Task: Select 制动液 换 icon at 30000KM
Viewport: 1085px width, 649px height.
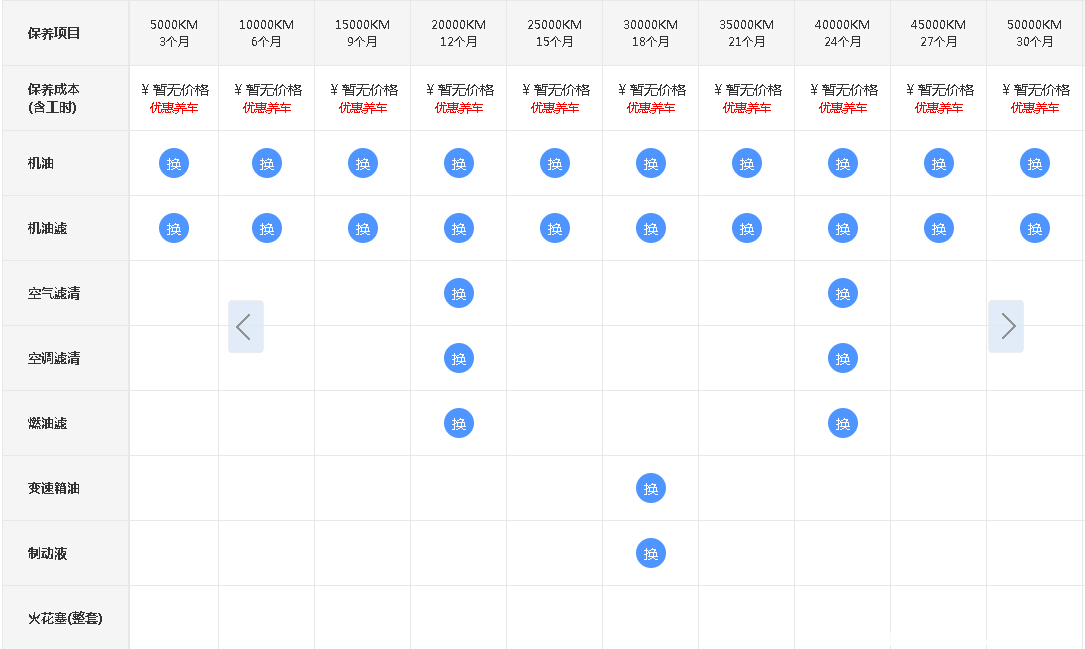Action: pyautogui.click(x=651, y=553)
